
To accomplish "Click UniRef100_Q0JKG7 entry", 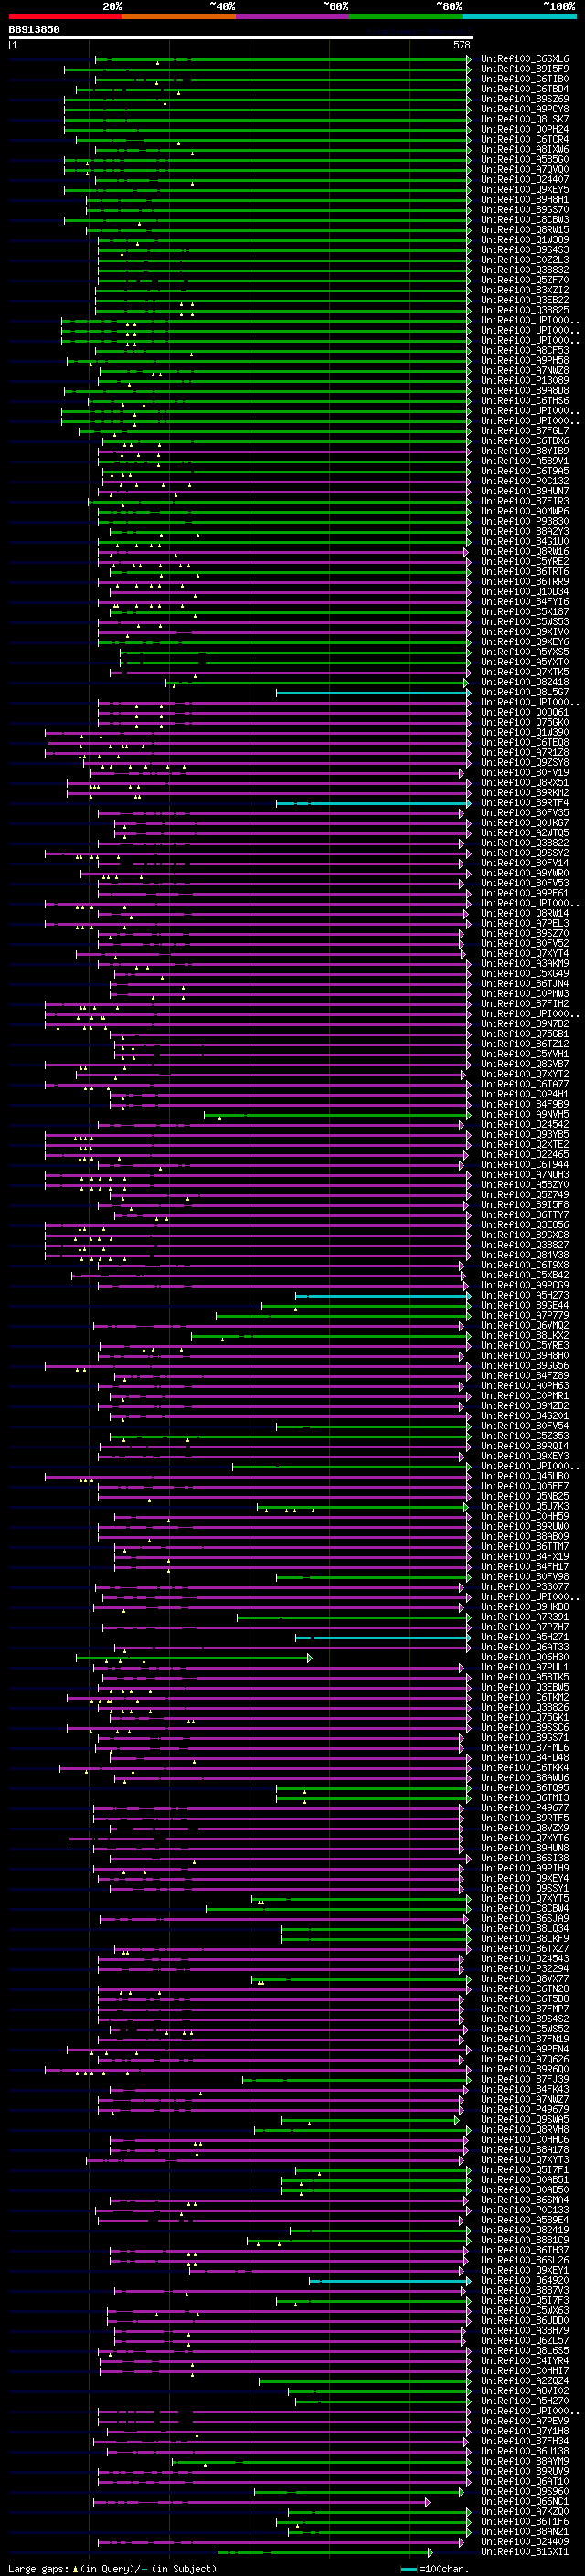I will click(x=525, y=823).
